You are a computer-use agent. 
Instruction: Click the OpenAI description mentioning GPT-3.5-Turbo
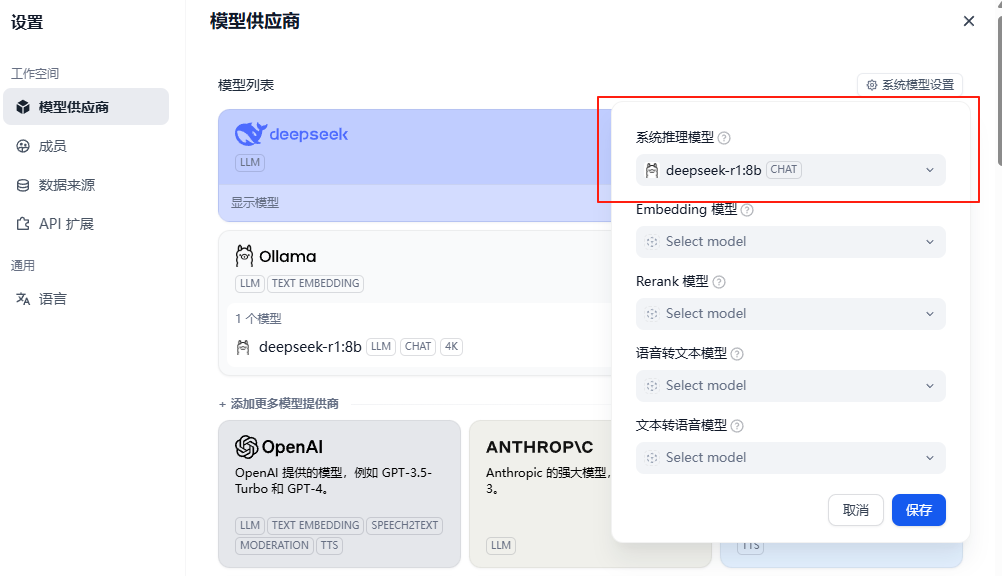point(334,481)
